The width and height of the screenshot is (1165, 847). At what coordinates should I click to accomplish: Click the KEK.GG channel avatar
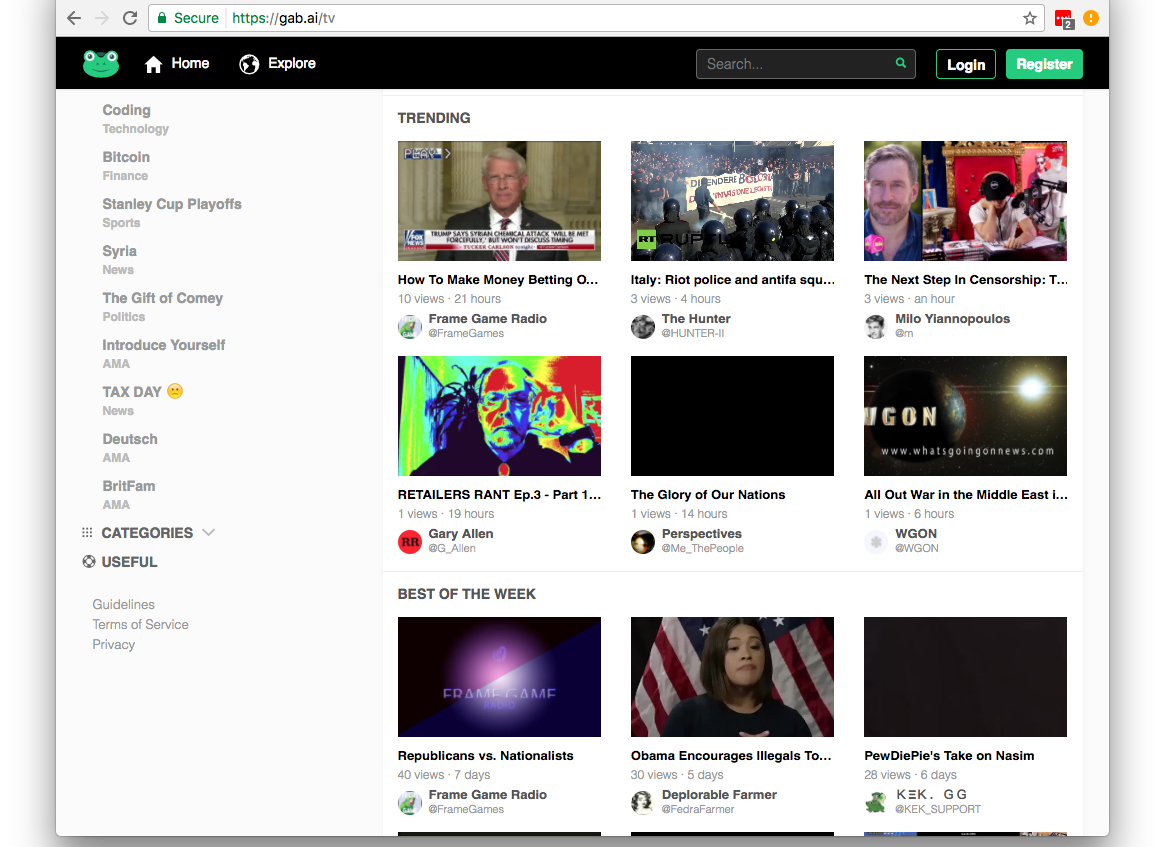click(x=876, y=802)
